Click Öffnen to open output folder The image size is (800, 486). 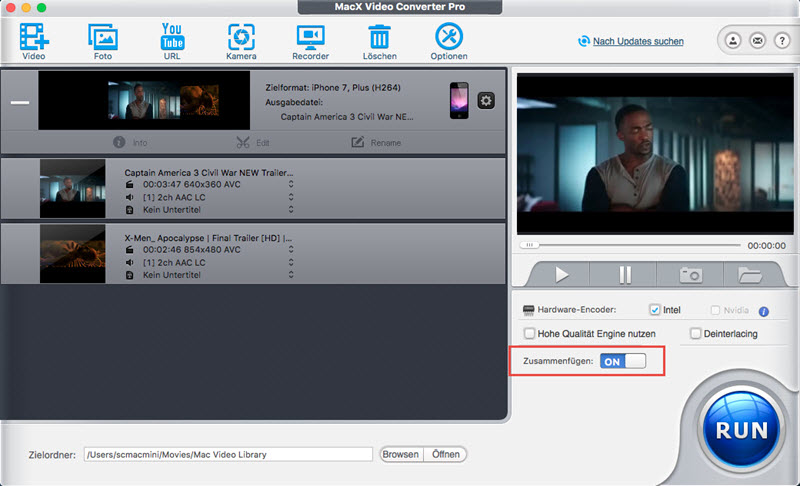[445, 454]
